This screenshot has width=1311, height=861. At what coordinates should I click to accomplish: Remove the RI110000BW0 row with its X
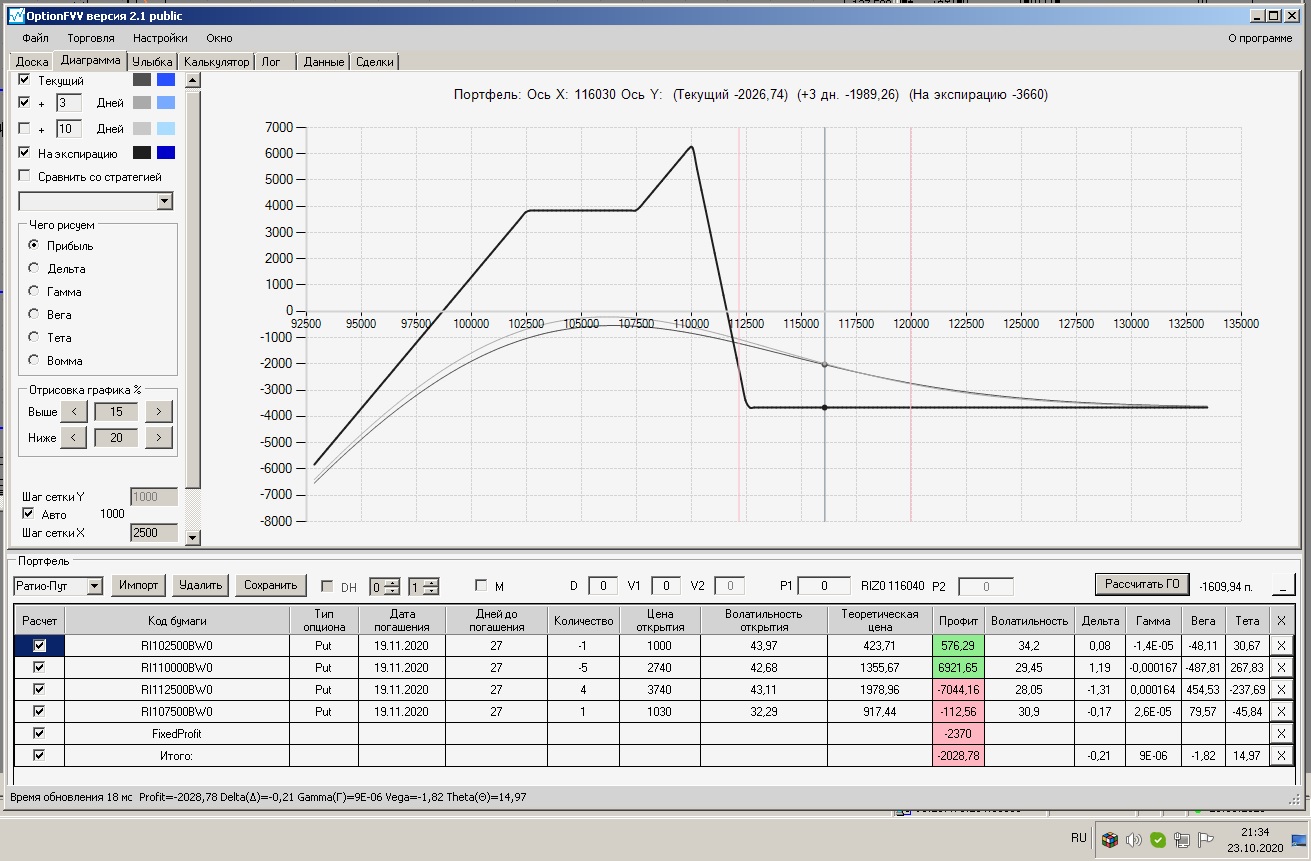[x=1282, y=668]
